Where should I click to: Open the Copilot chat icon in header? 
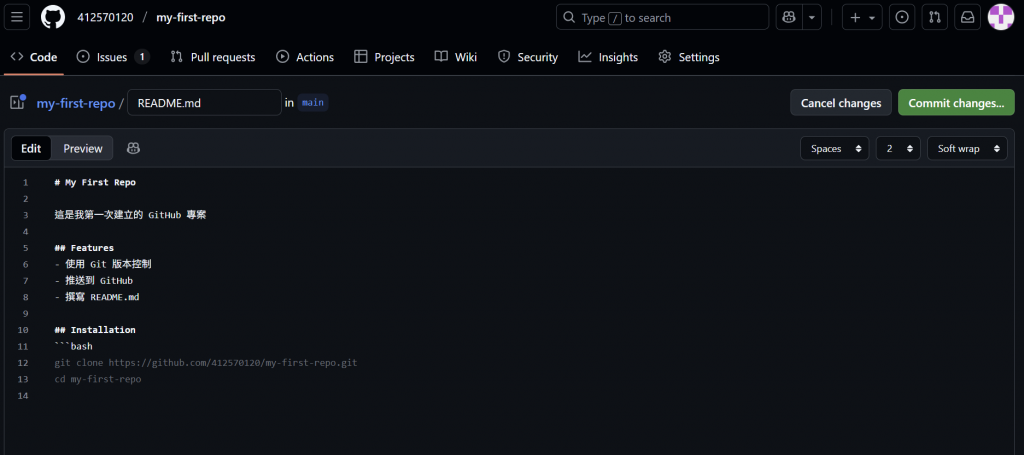789,18
